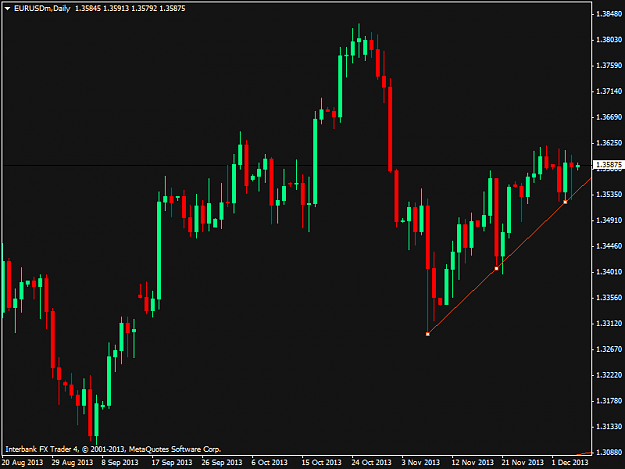Click the 20 Aug 2013 date label
625x469 pixels.
point(22,462)
